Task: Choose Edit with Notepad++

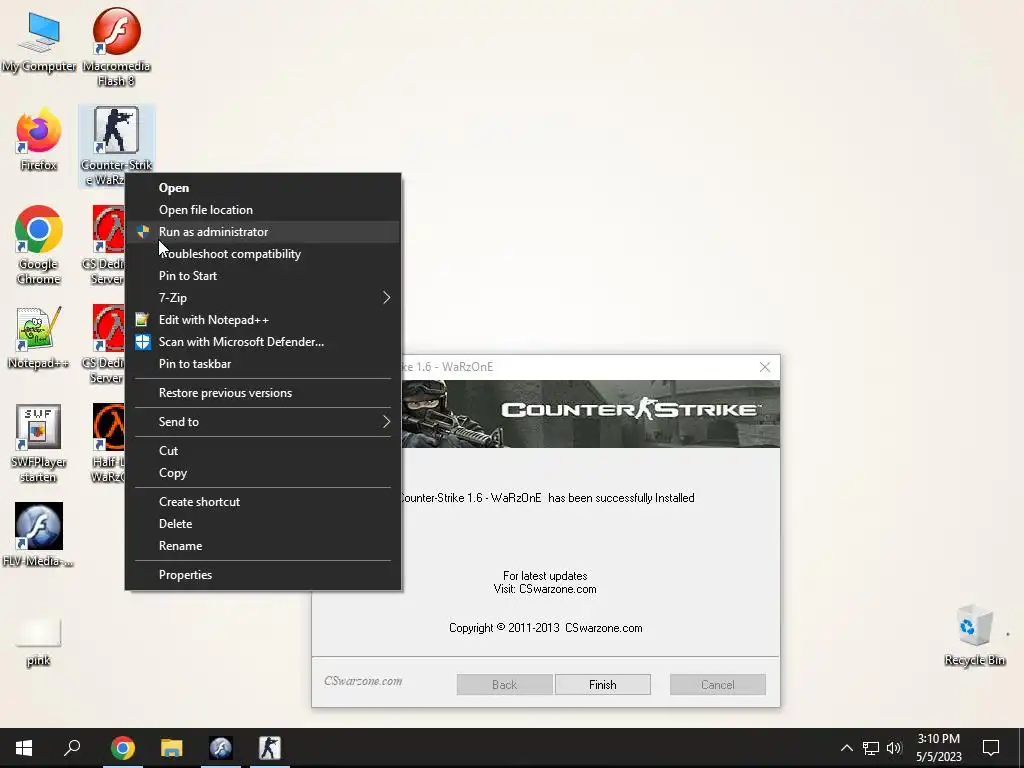Action: pos(263,320)
